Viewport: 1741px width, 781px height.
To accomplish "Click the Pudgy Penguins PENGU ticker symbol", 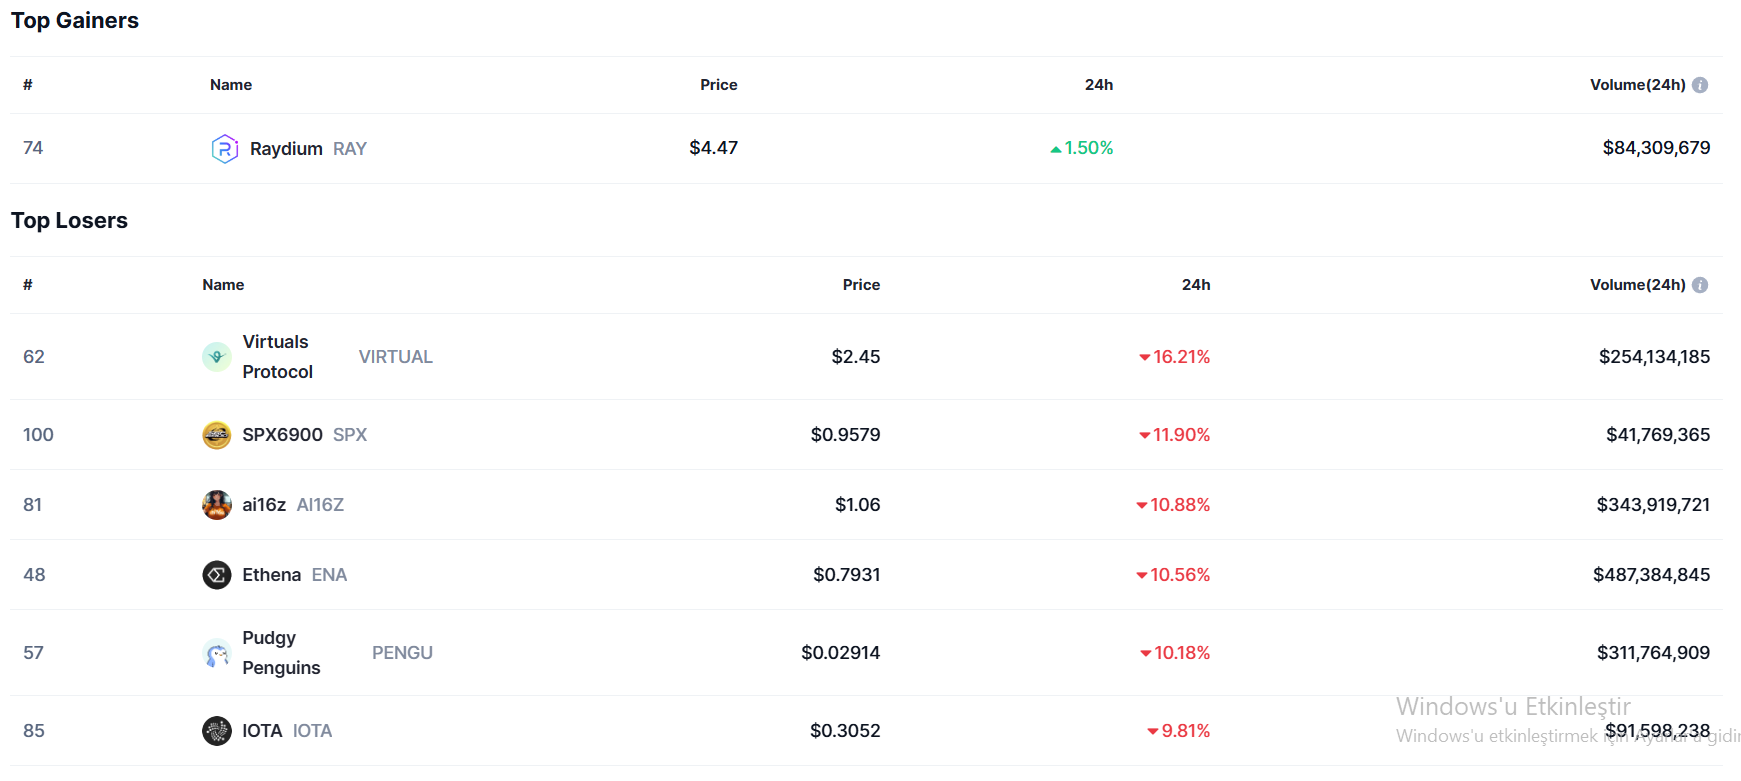I will point(402,653).
